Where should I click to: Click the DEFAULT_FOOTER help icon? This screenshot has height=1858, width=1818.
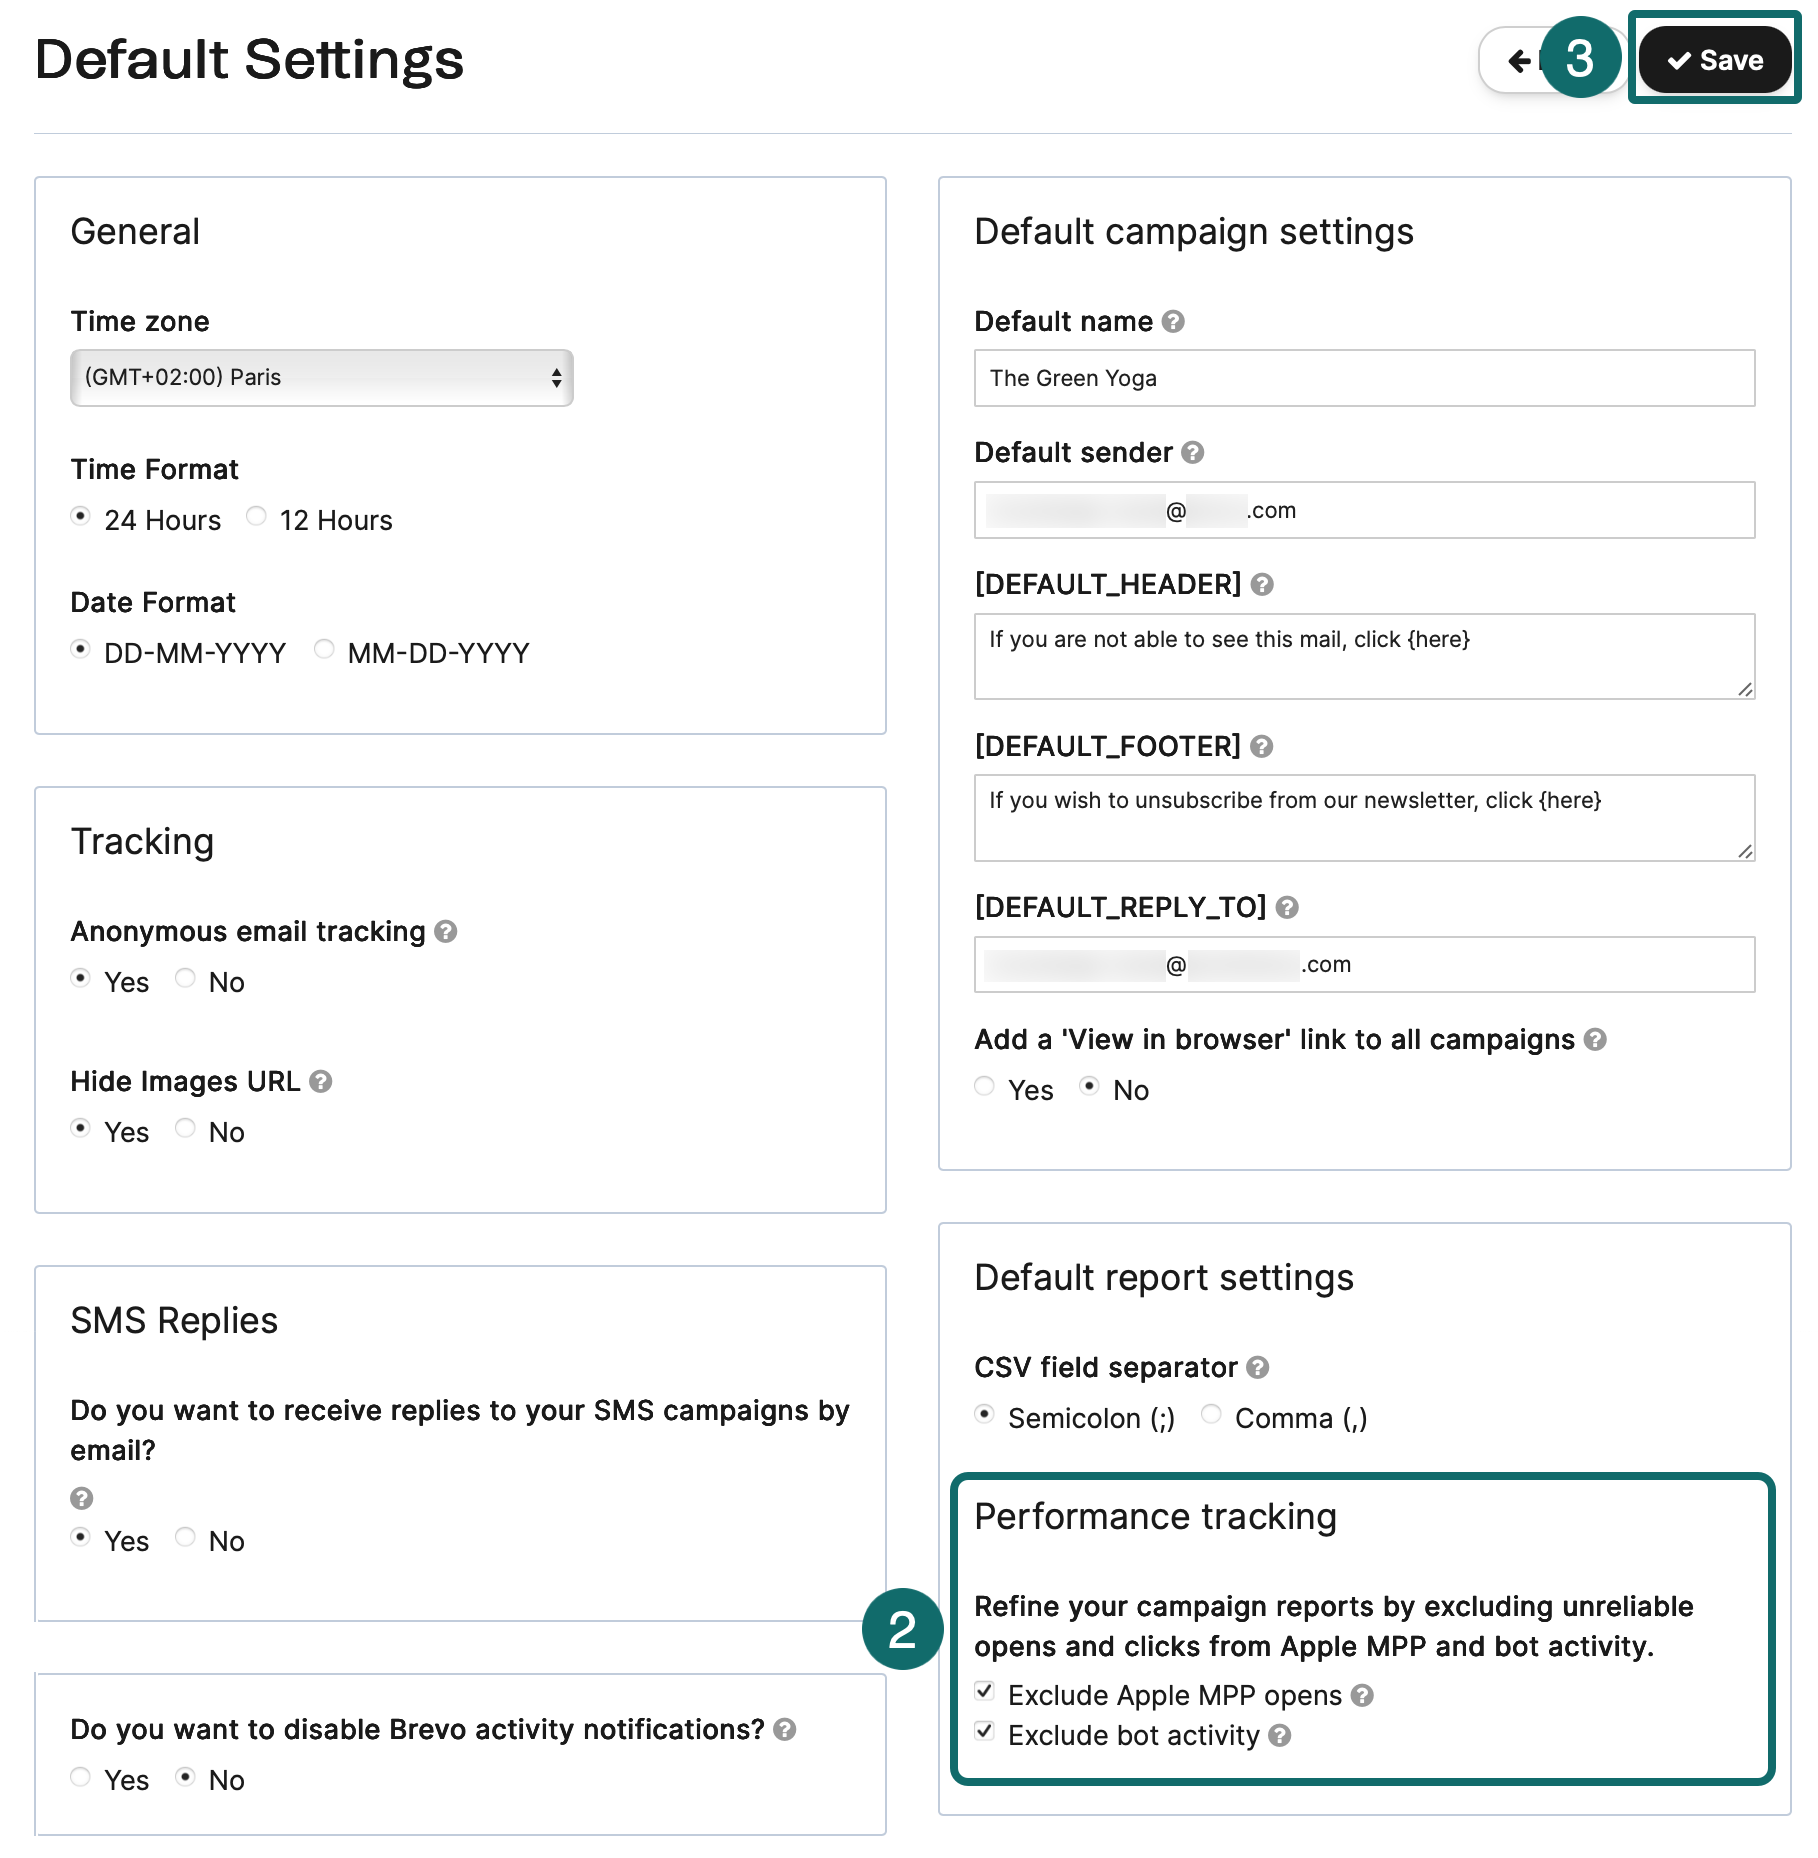click(1262, 747)
